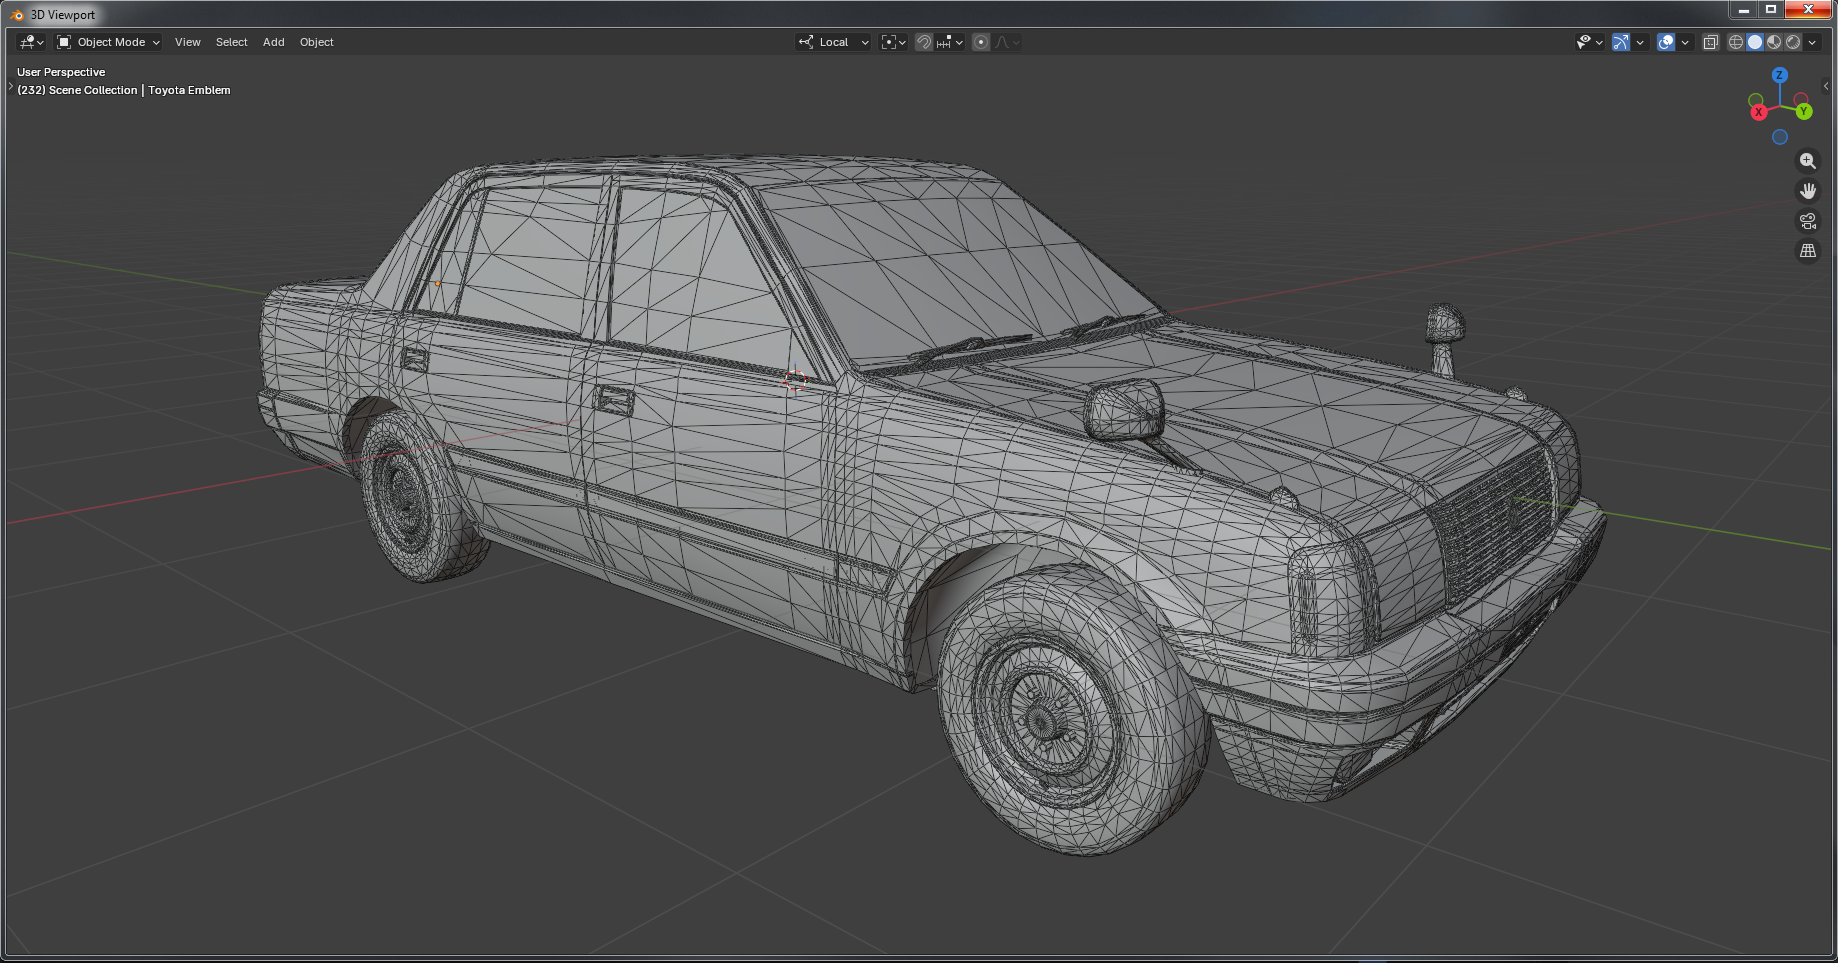Click the blue Z axis on the gizmo
Screen dimensions: 1838x963
tap(1780, 75)
